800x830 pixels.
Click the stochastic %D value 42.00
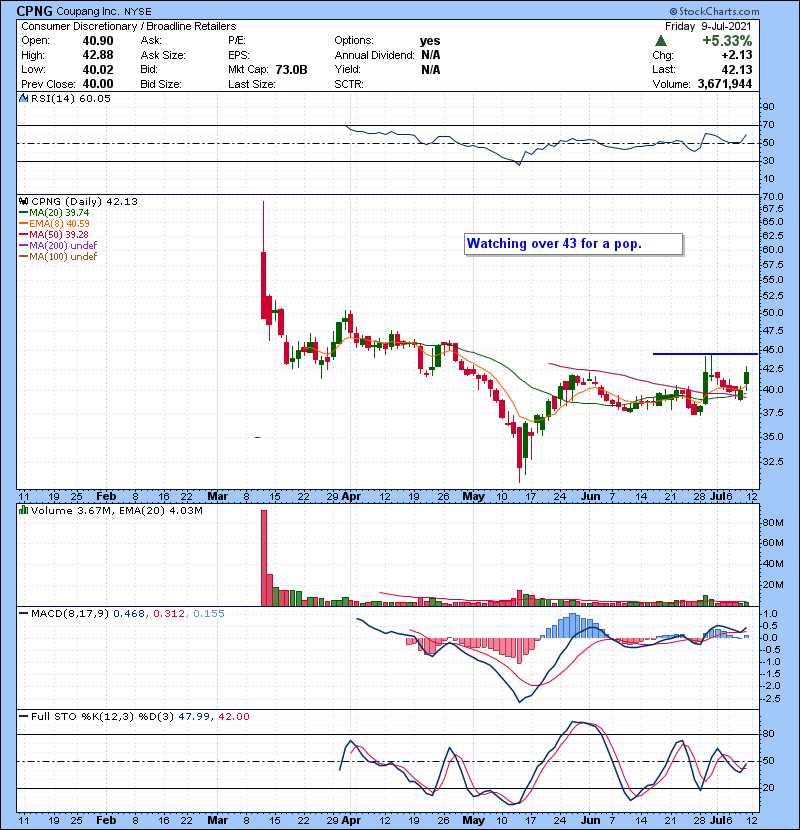tap(233, 717)
